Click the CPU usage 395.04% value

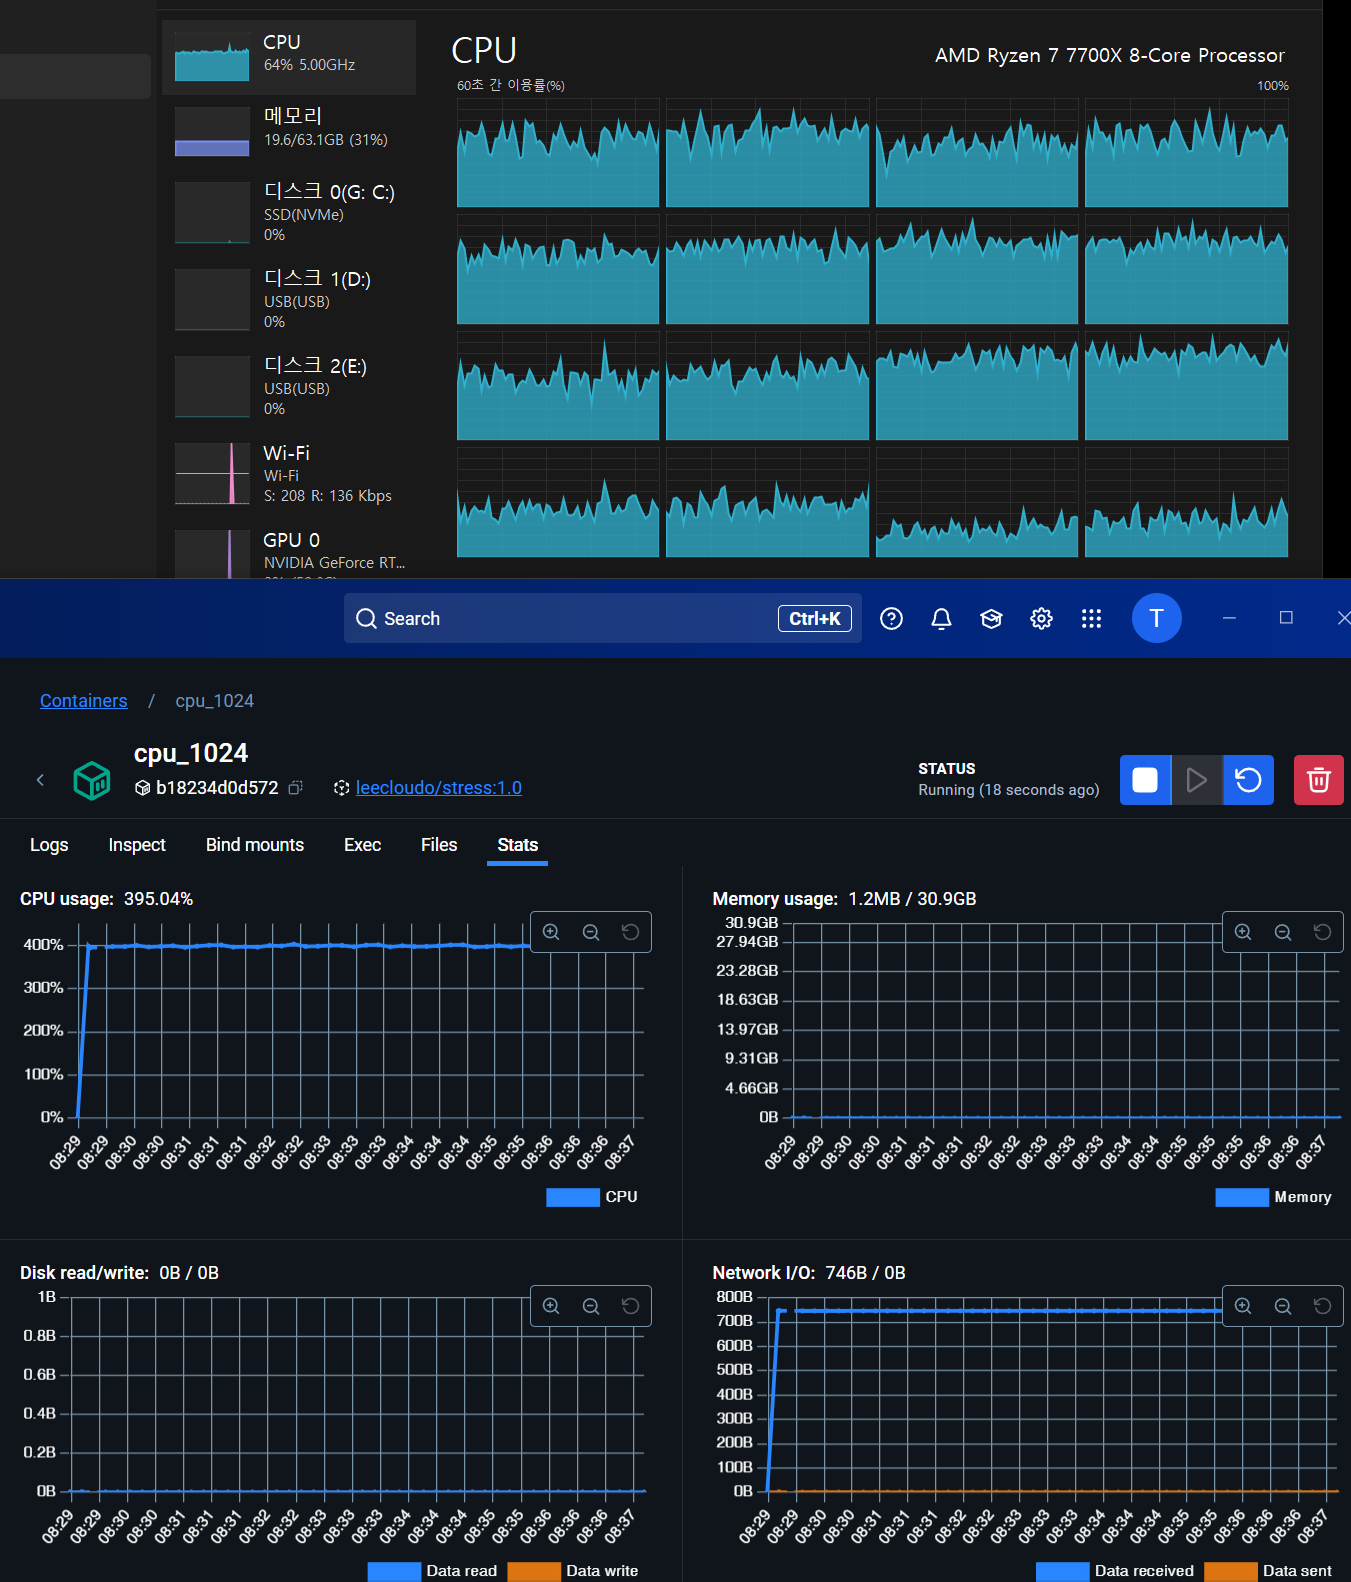pyautogui.click(x=158, y=899)
